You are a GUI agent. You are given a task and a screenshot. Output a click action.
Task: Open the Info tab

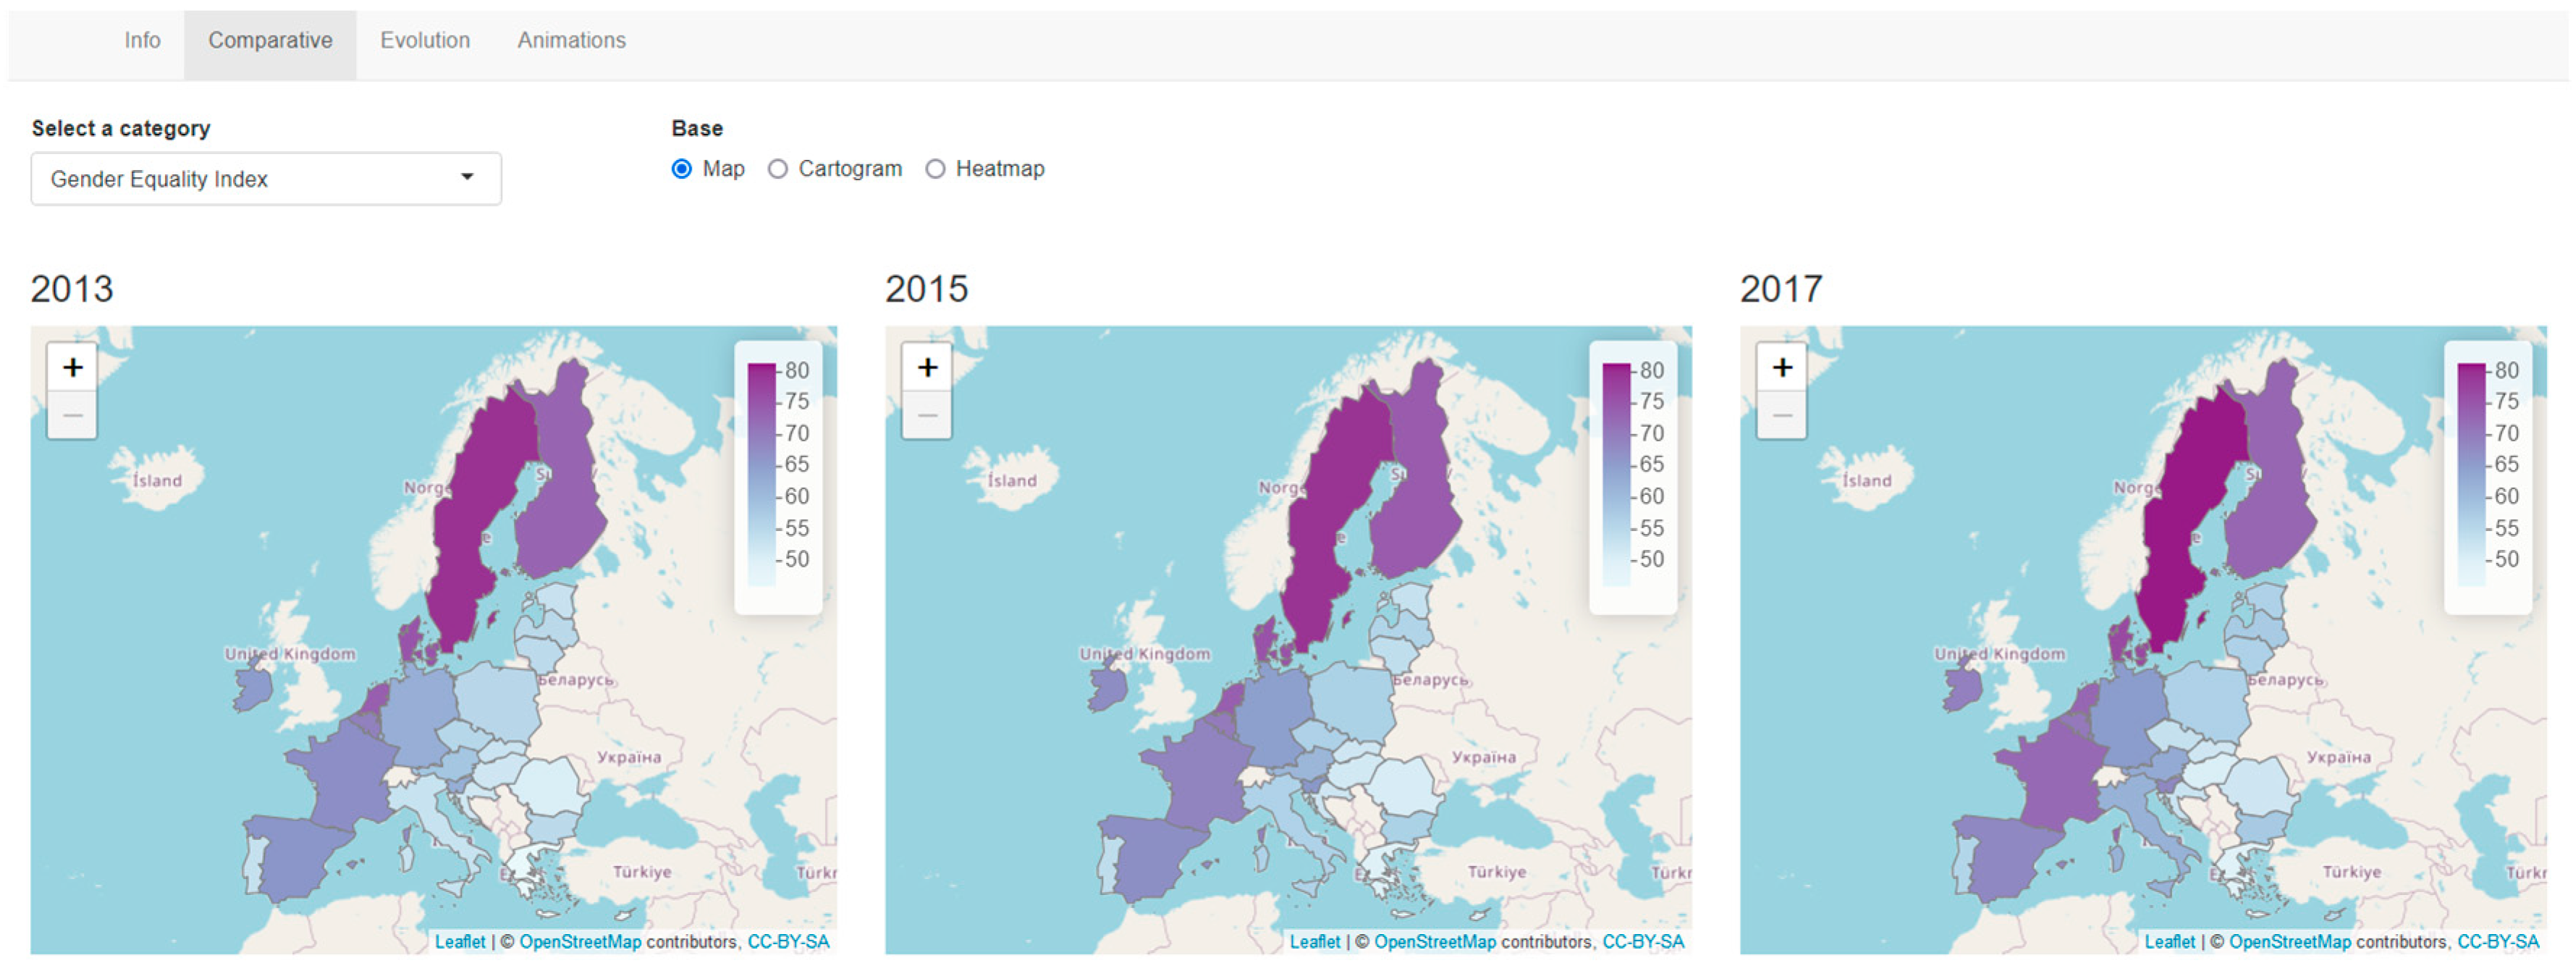coord(142,41)
